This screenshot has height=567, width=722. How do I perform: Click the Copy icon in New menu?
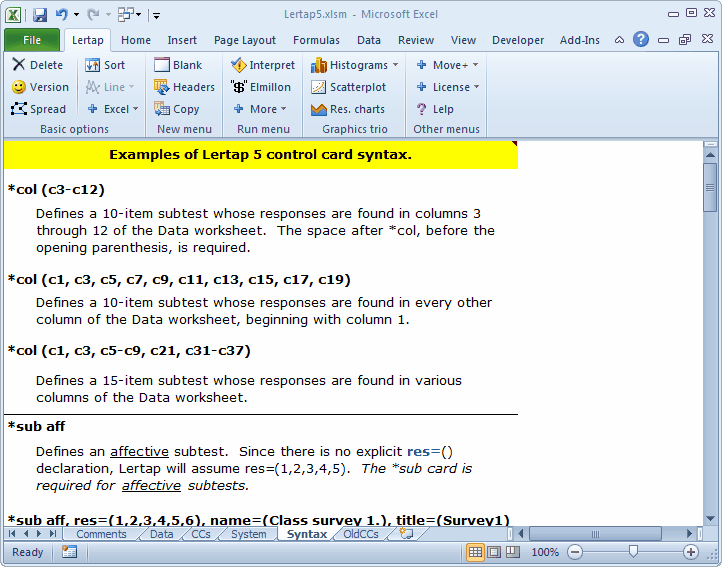tap(162, 109)
